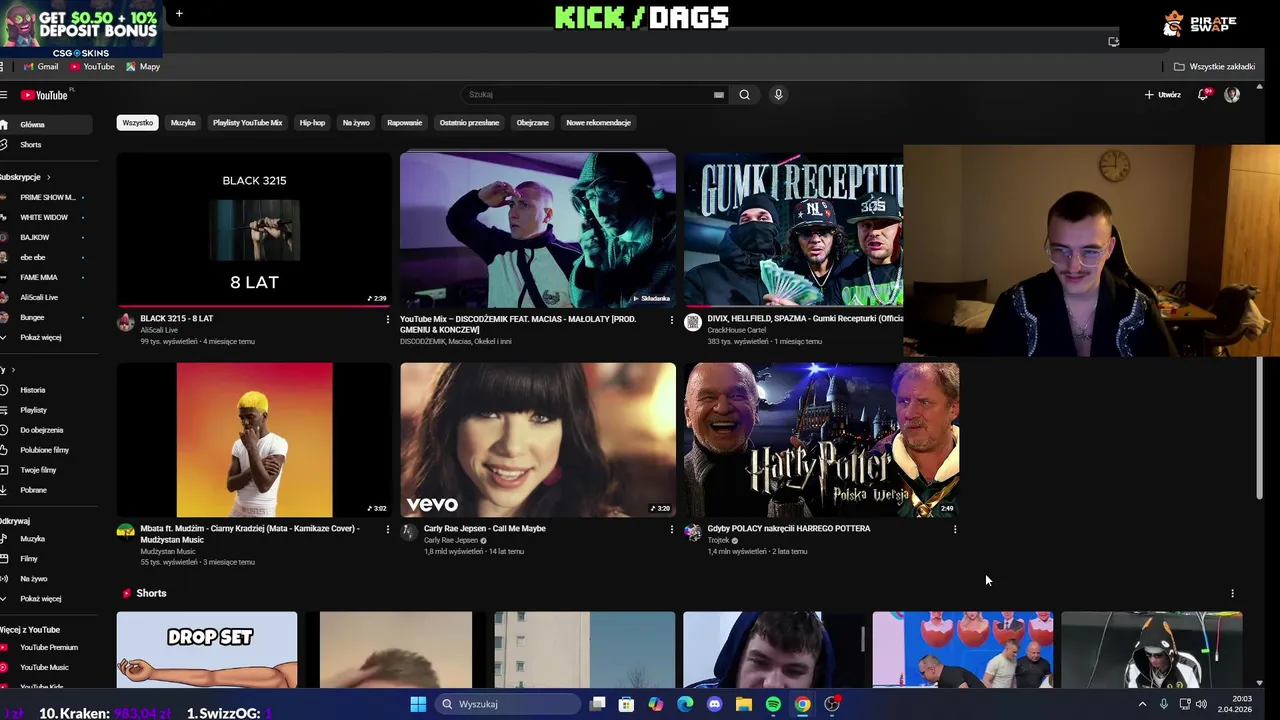Open options for Call Me Maybe video

672,530
